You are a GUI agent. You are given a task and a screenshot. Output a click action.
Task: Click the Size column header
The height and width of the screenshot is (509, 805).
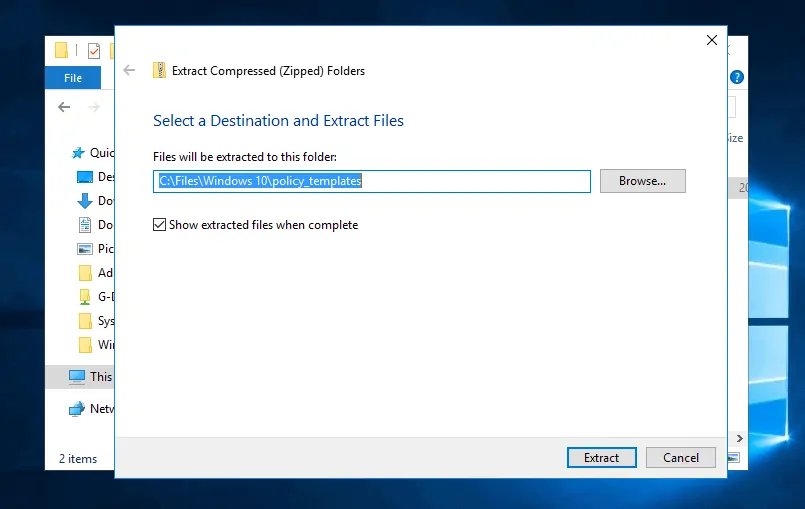point(735,138)
